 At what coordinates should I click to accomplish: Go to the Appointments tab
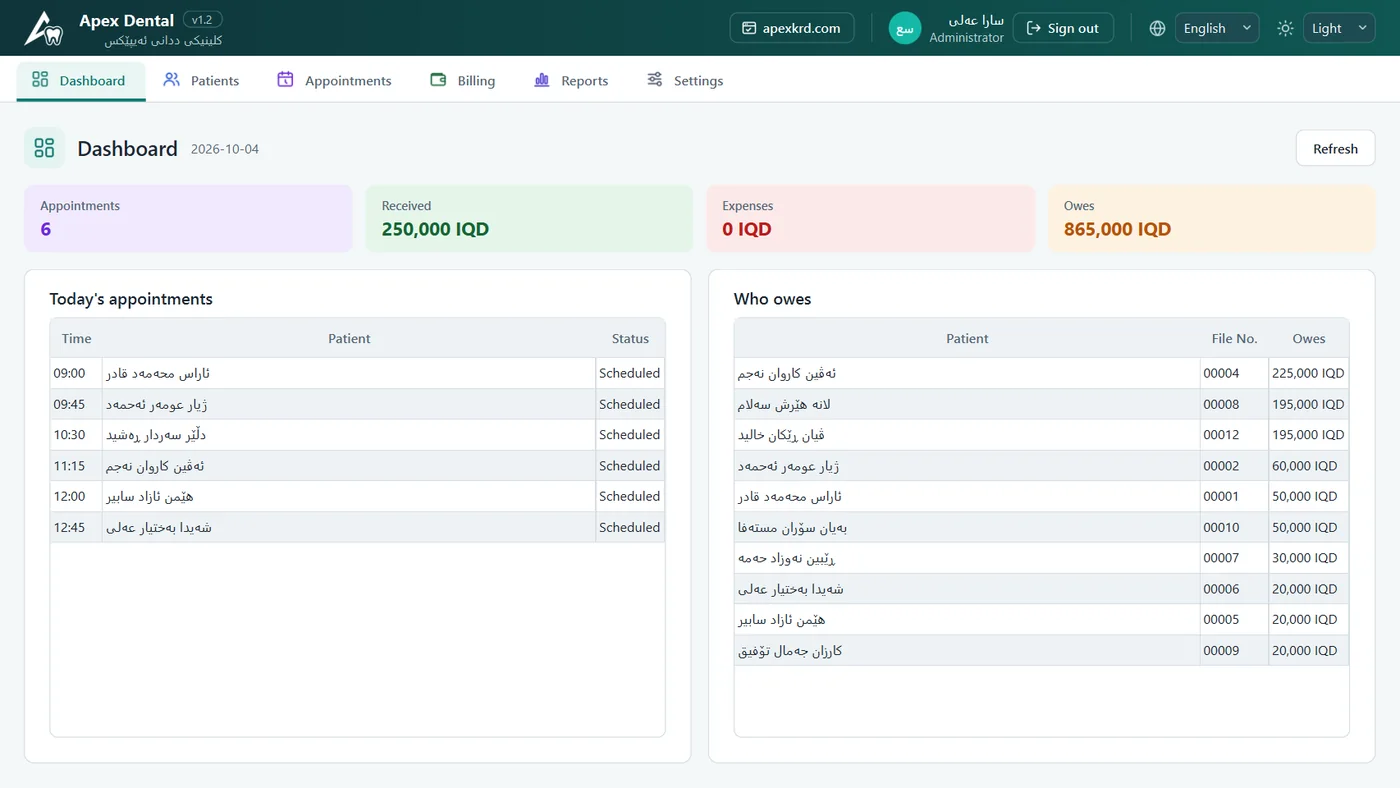pos(335,81)
